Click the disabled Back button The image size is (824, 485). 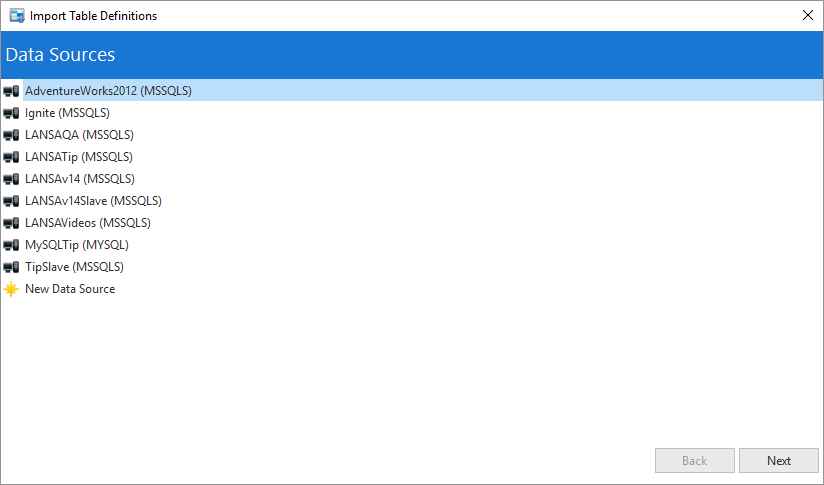[x=695, y=461]
